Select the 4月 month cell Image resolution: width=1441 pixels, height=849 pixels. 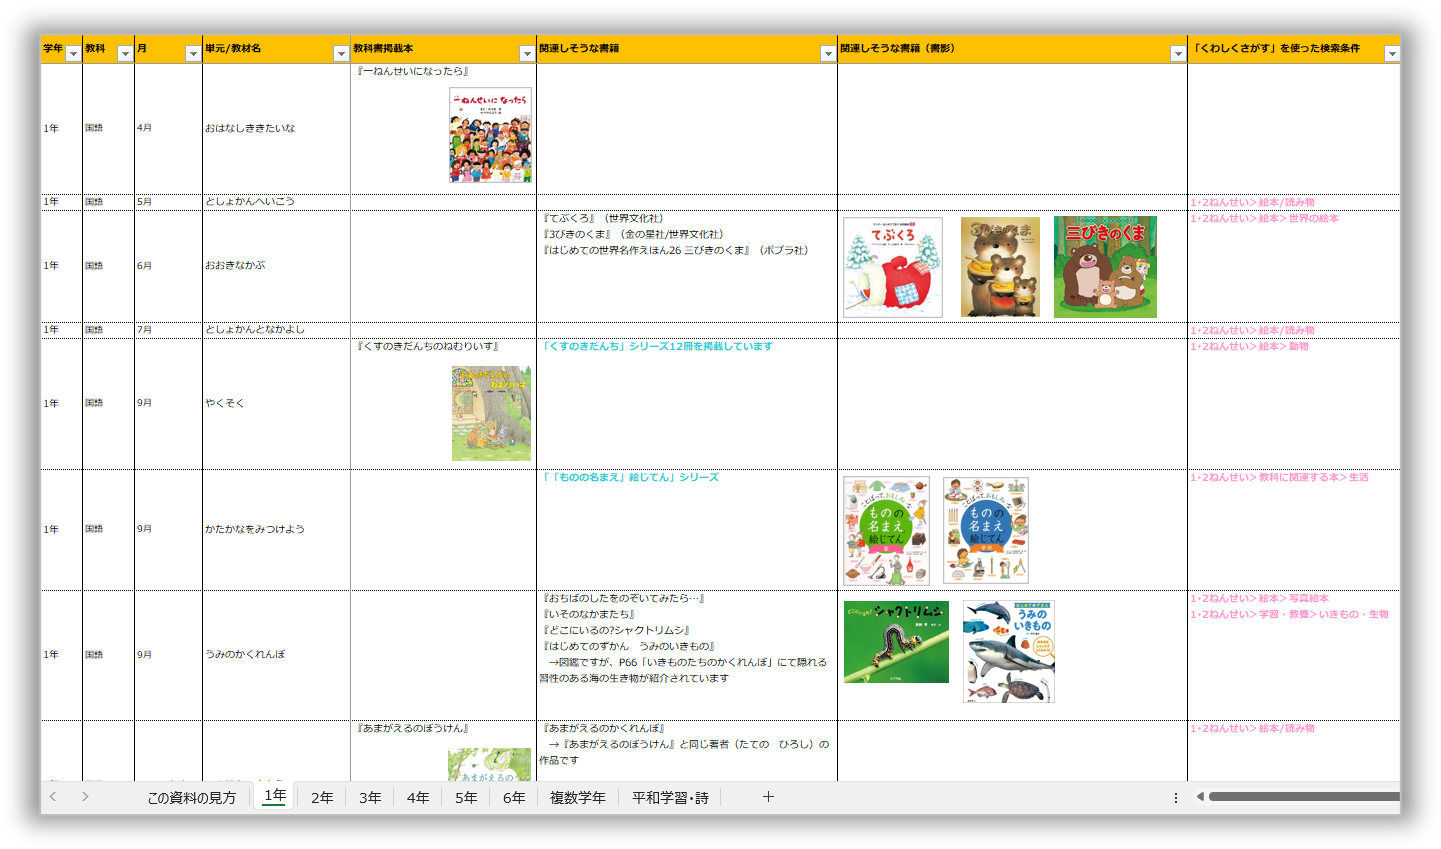[x=168, y=128]
